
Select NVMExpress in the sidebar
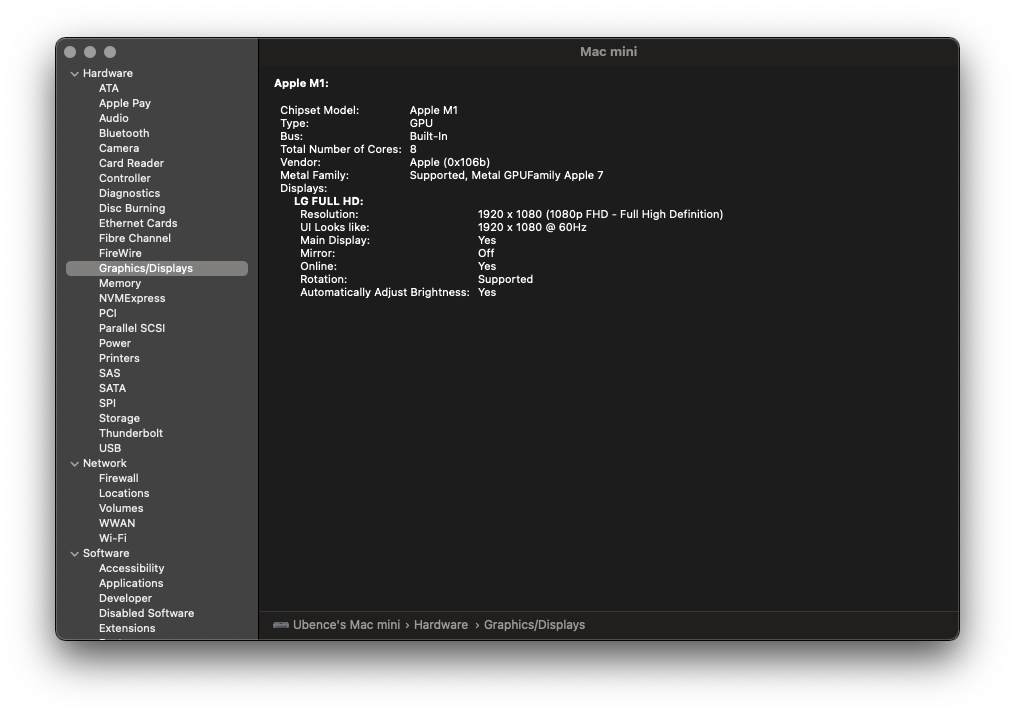pyautogui.click(x=132, y=298)
